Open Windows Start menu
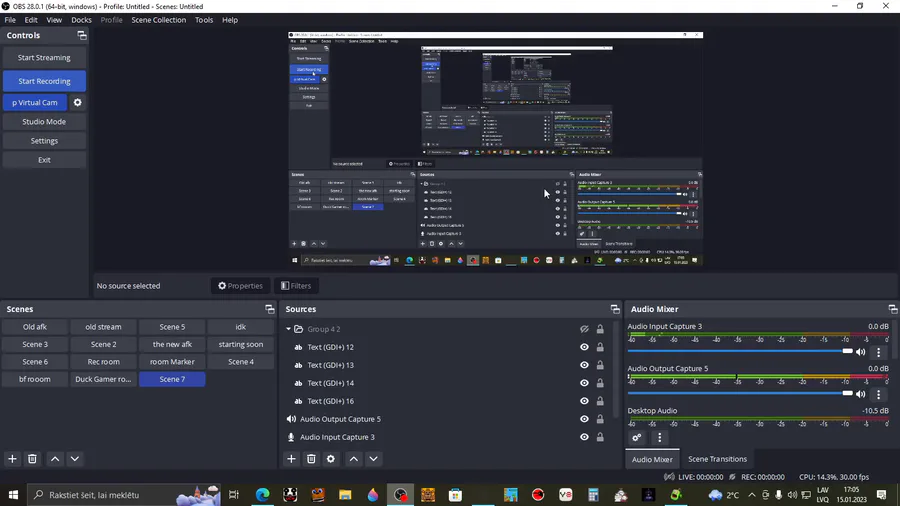Screen dimensions: 900x506 (13, 495)
